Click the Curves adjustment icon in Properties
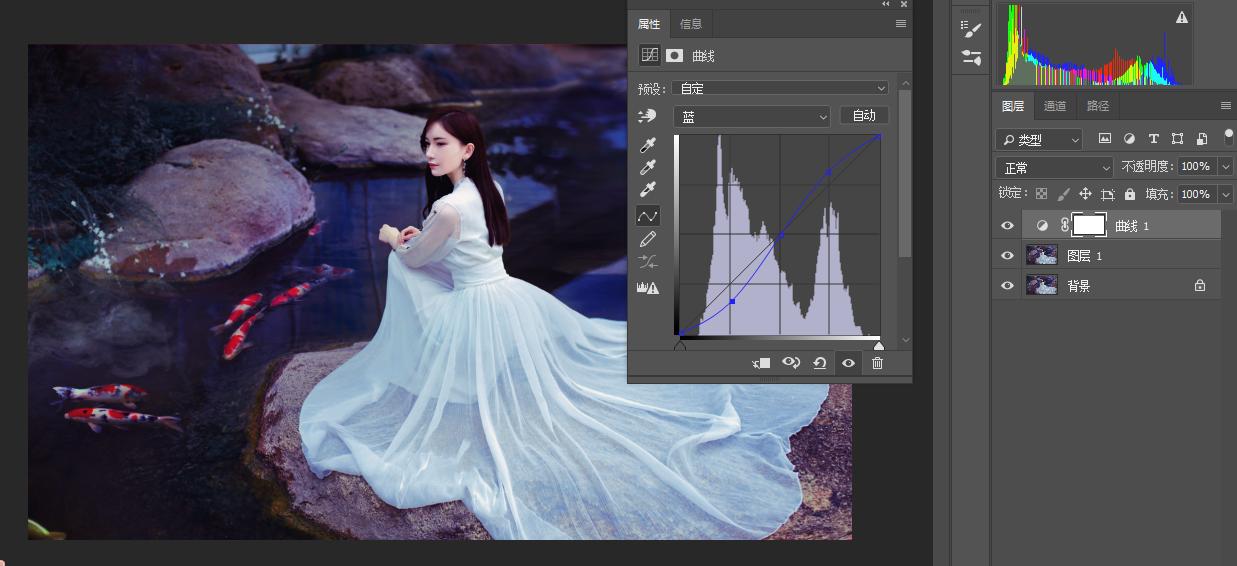 tap(650, 56)
